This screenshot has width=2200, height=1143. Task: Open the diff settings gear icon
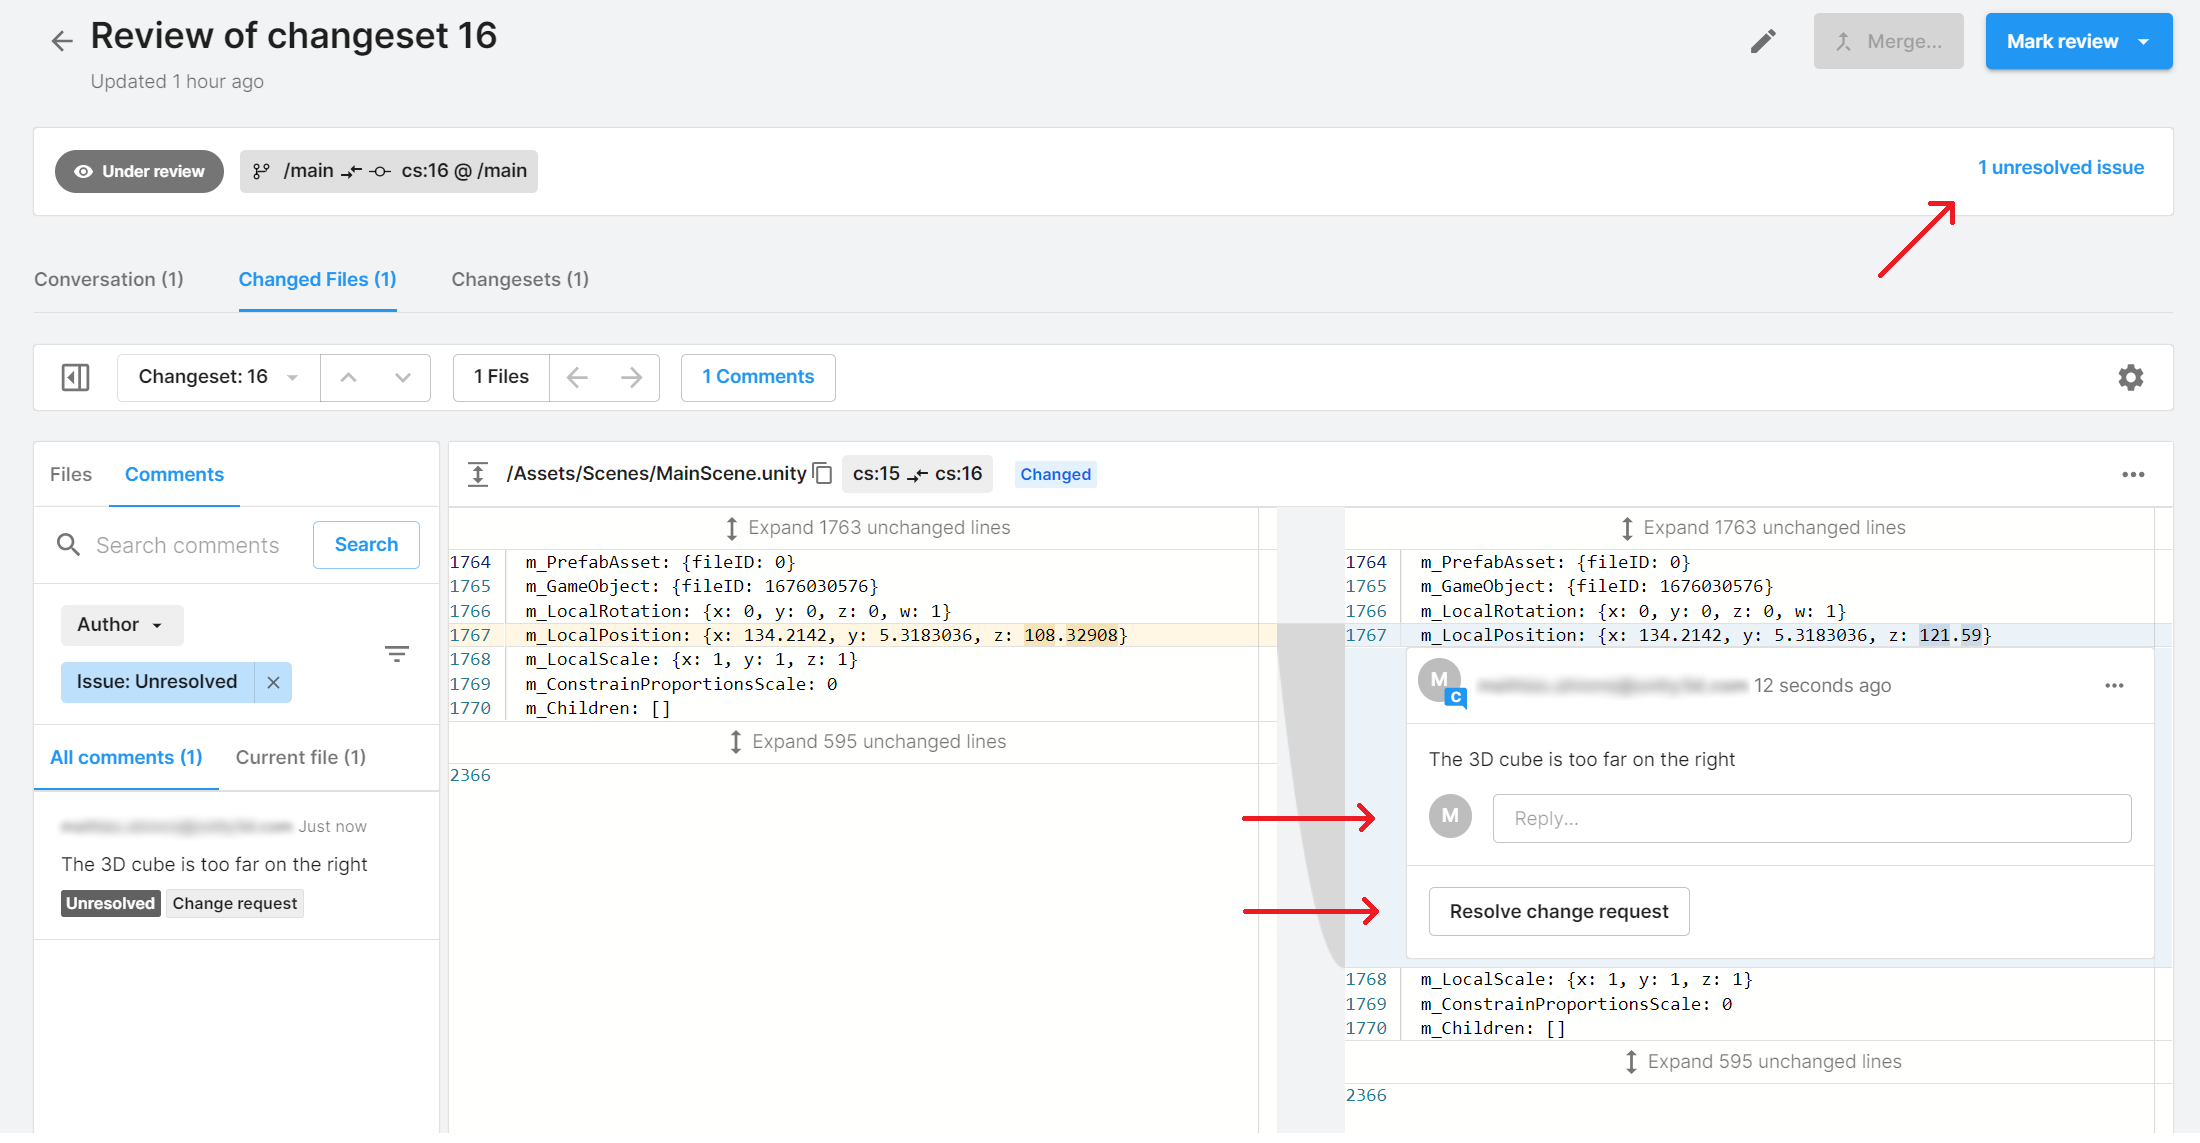pyautogui.click(x=2130, y=377)
